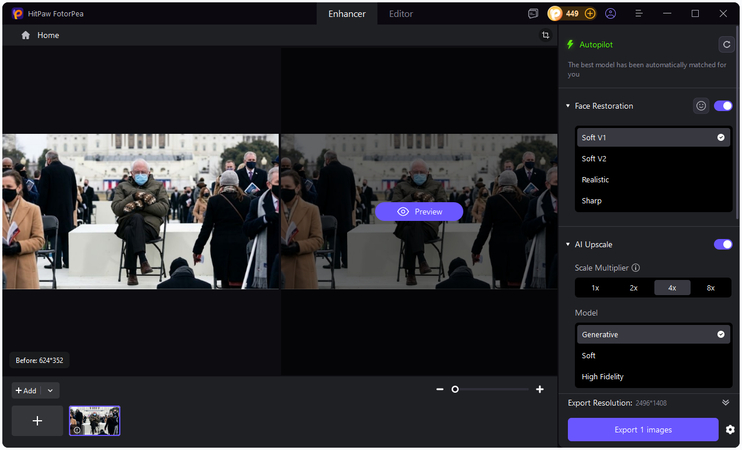Open export settings gear icon

click(x=730, y=429)
